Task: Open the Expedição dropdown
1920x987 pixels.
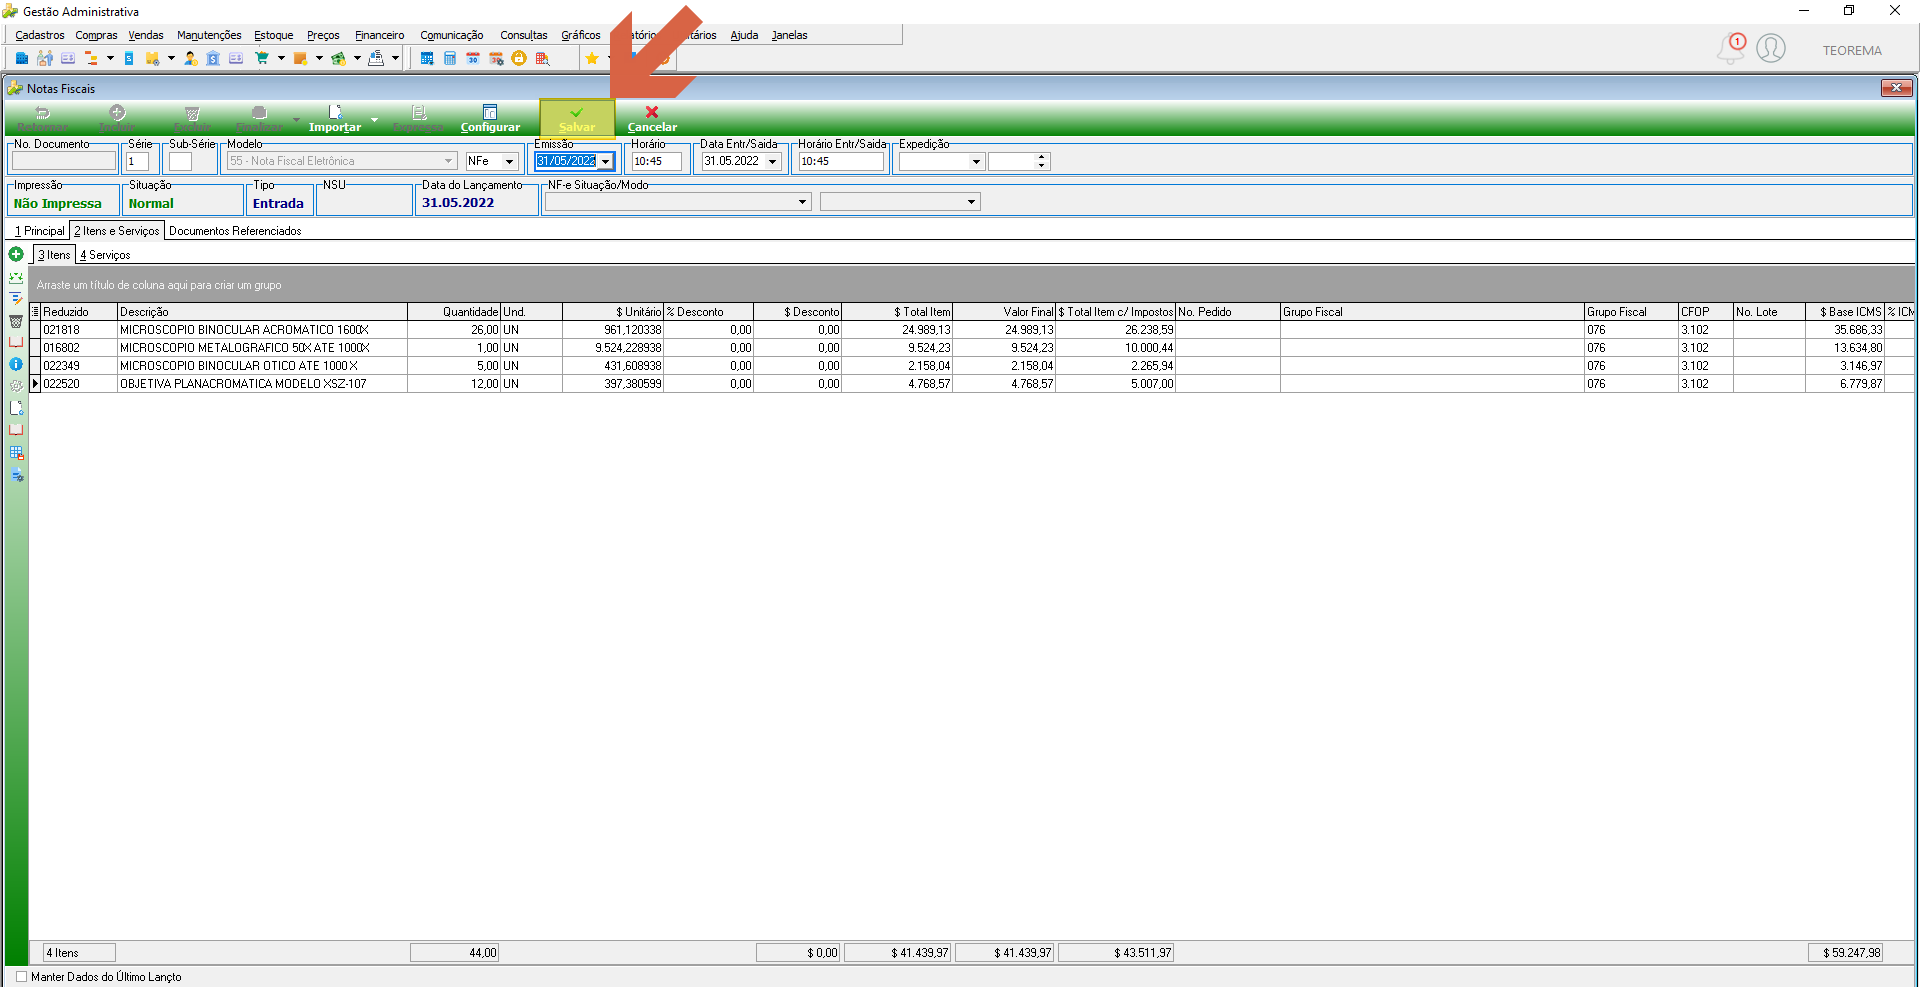Action: (x=976, y=161)
